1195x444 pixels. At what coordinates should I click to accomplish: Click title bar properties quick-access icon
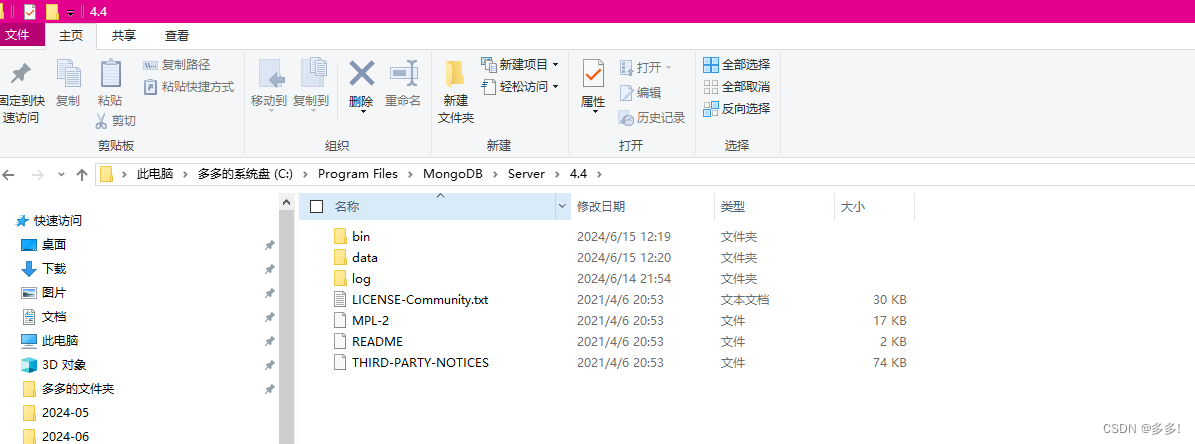(x=30, y=11)
